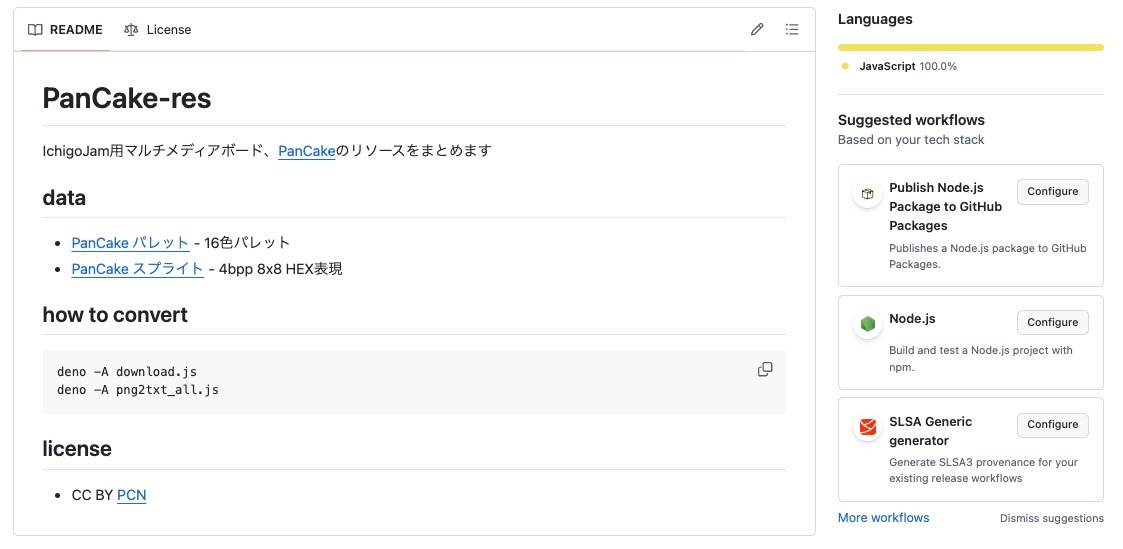The image size is (1123, 549).
Task: Configure the SLSA Generic generator workflow
Action: point(1052,425)
